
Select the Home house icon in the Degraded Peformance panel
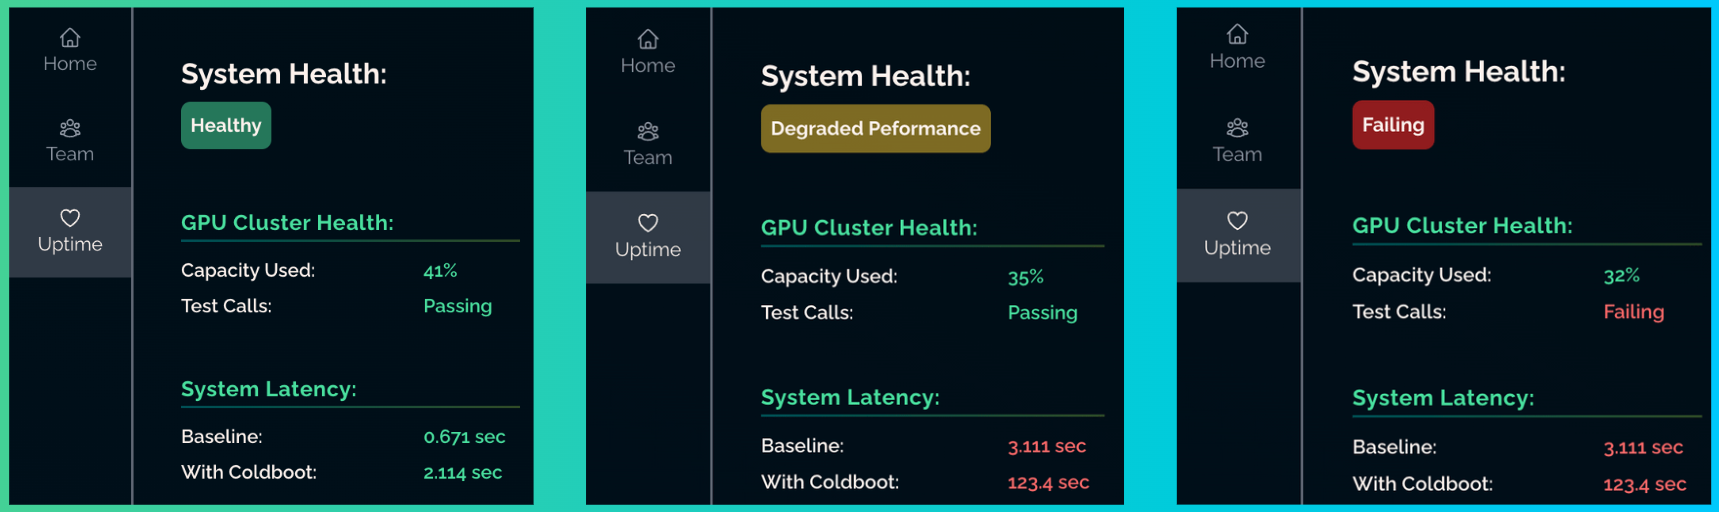pos(648,40)
